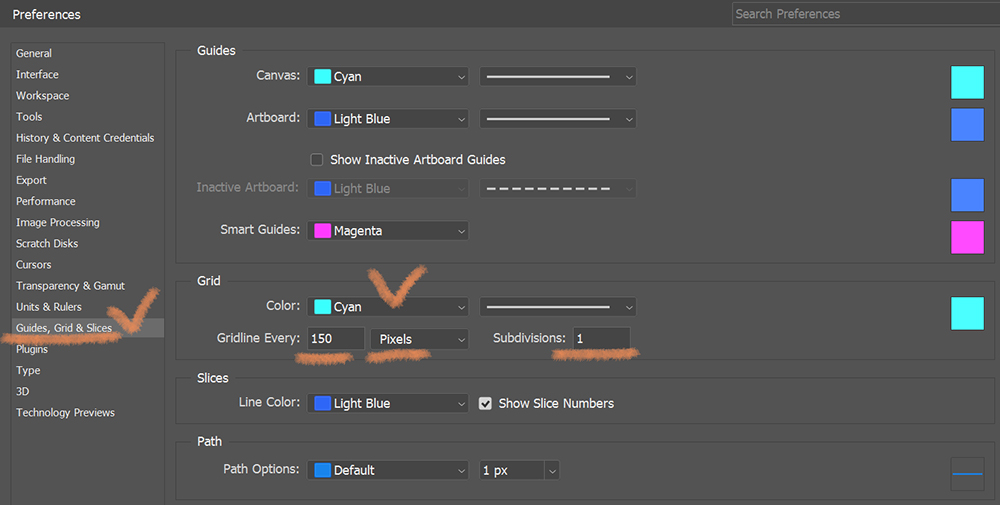Image resolution: width=1000 pixels, height=505 pixels.
Task: Open Path Options color dropdown
Action: [388, 470]
